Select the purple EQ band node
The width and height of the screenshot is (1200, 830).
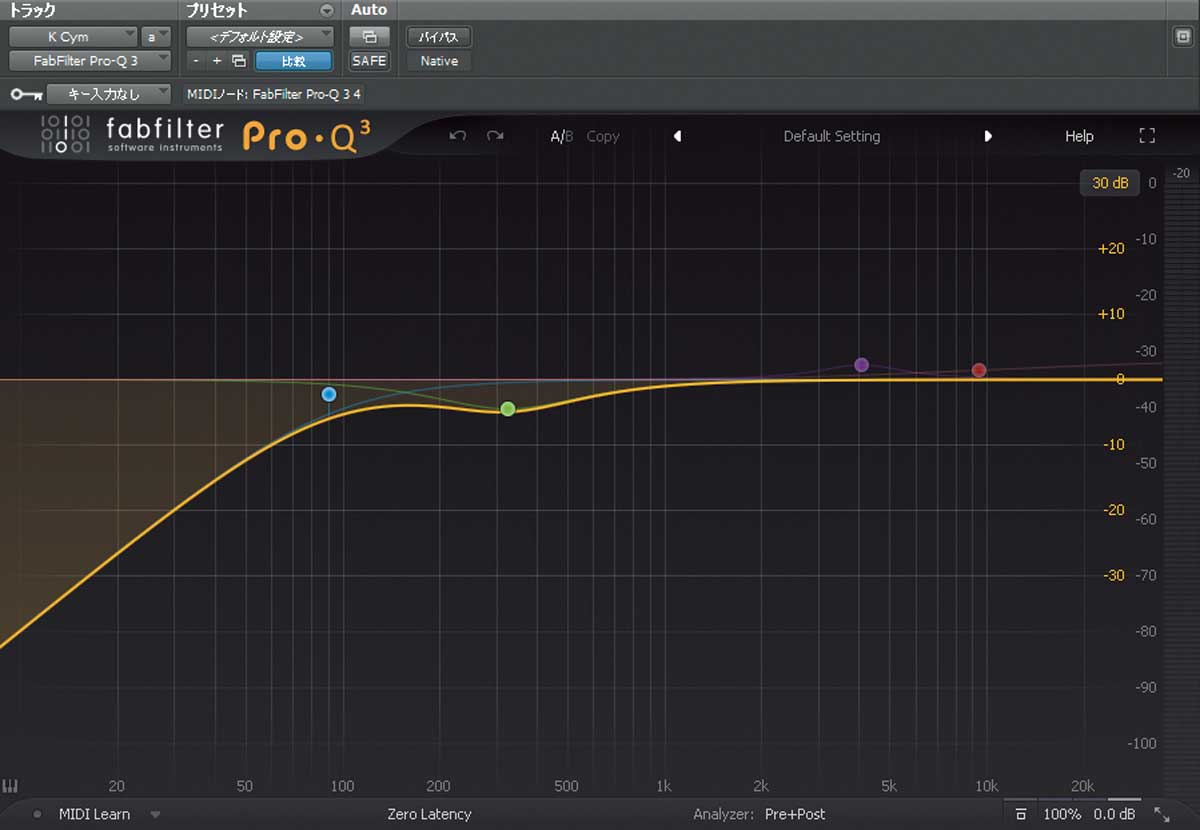coord(862,365)
